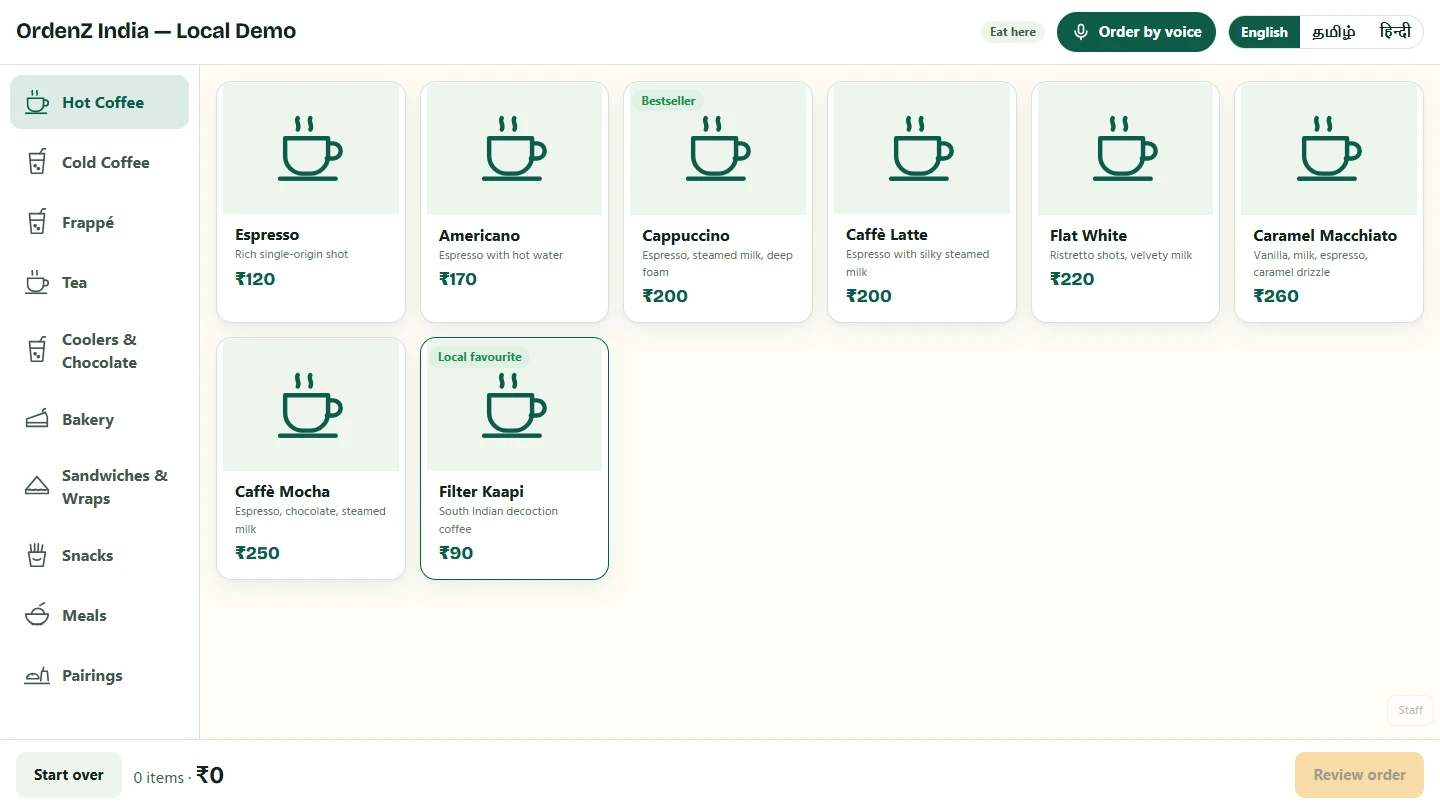
Task: Open the Snacks category
Action: (99, 555)
